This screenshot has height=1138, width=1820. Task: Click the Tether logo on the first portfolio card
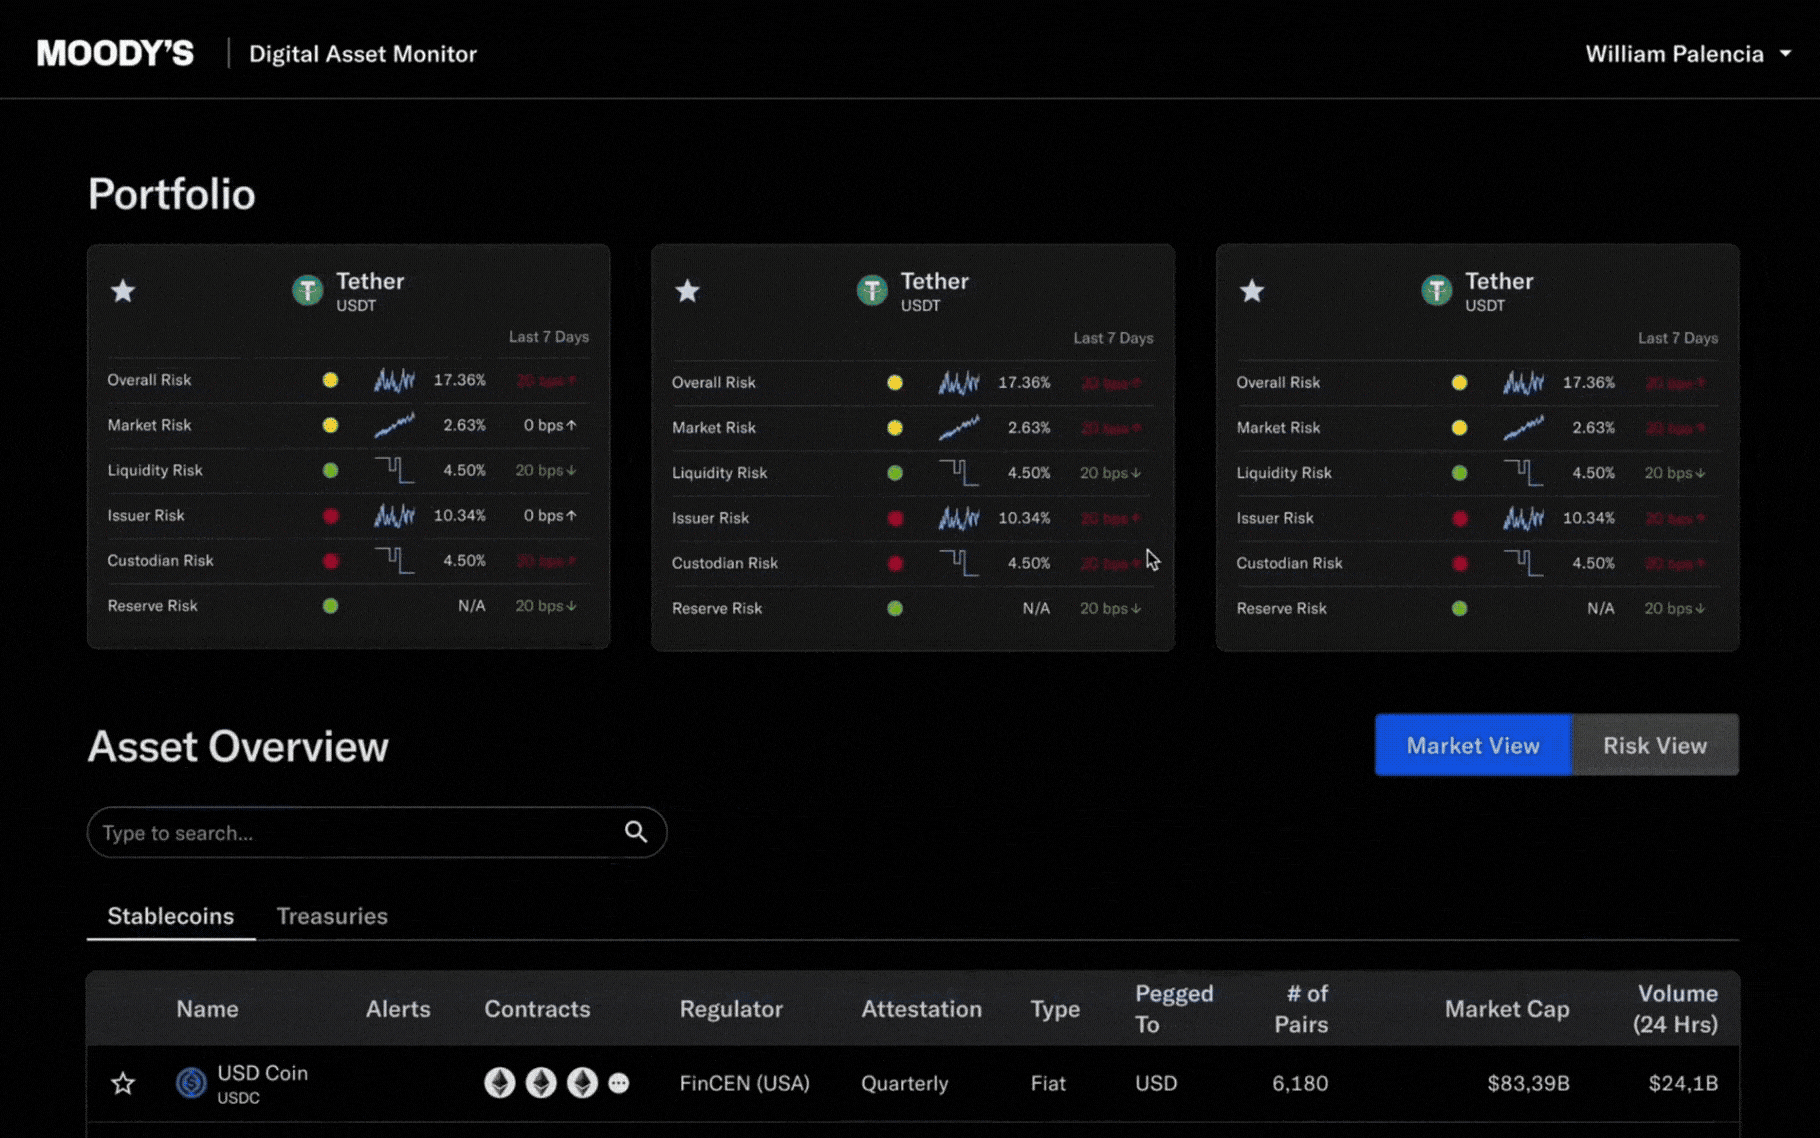(307, 290)
